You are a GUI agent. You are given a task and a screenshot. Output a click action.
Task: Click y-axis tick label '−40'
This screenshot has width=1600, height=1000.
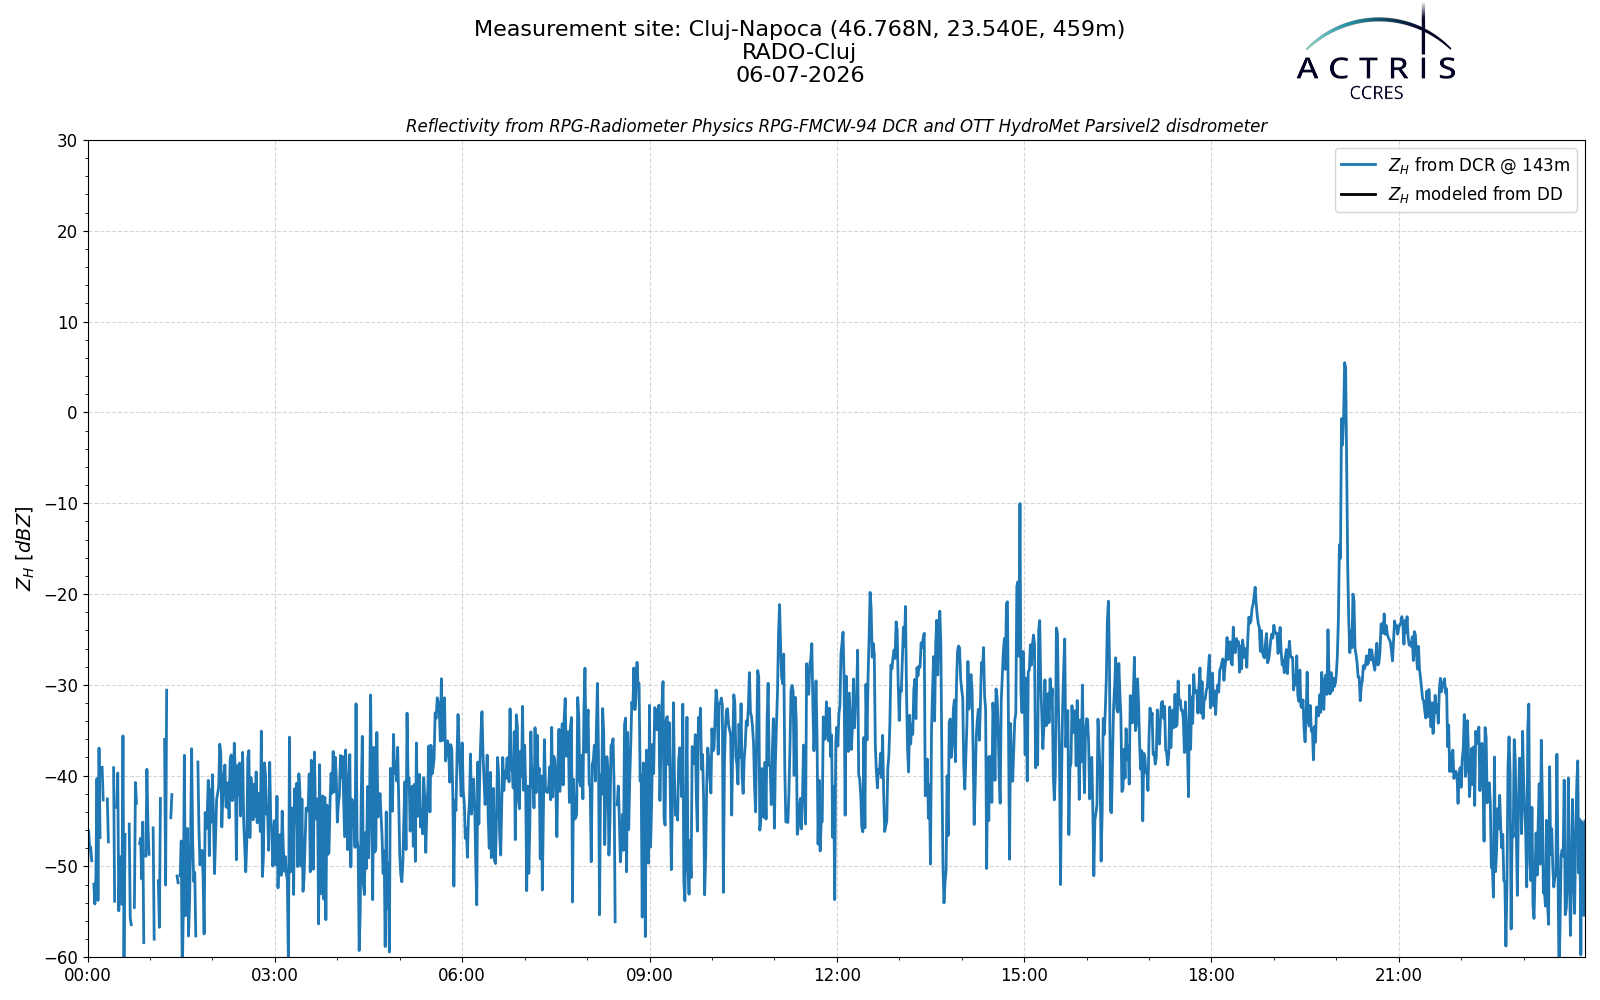[61, 777]
